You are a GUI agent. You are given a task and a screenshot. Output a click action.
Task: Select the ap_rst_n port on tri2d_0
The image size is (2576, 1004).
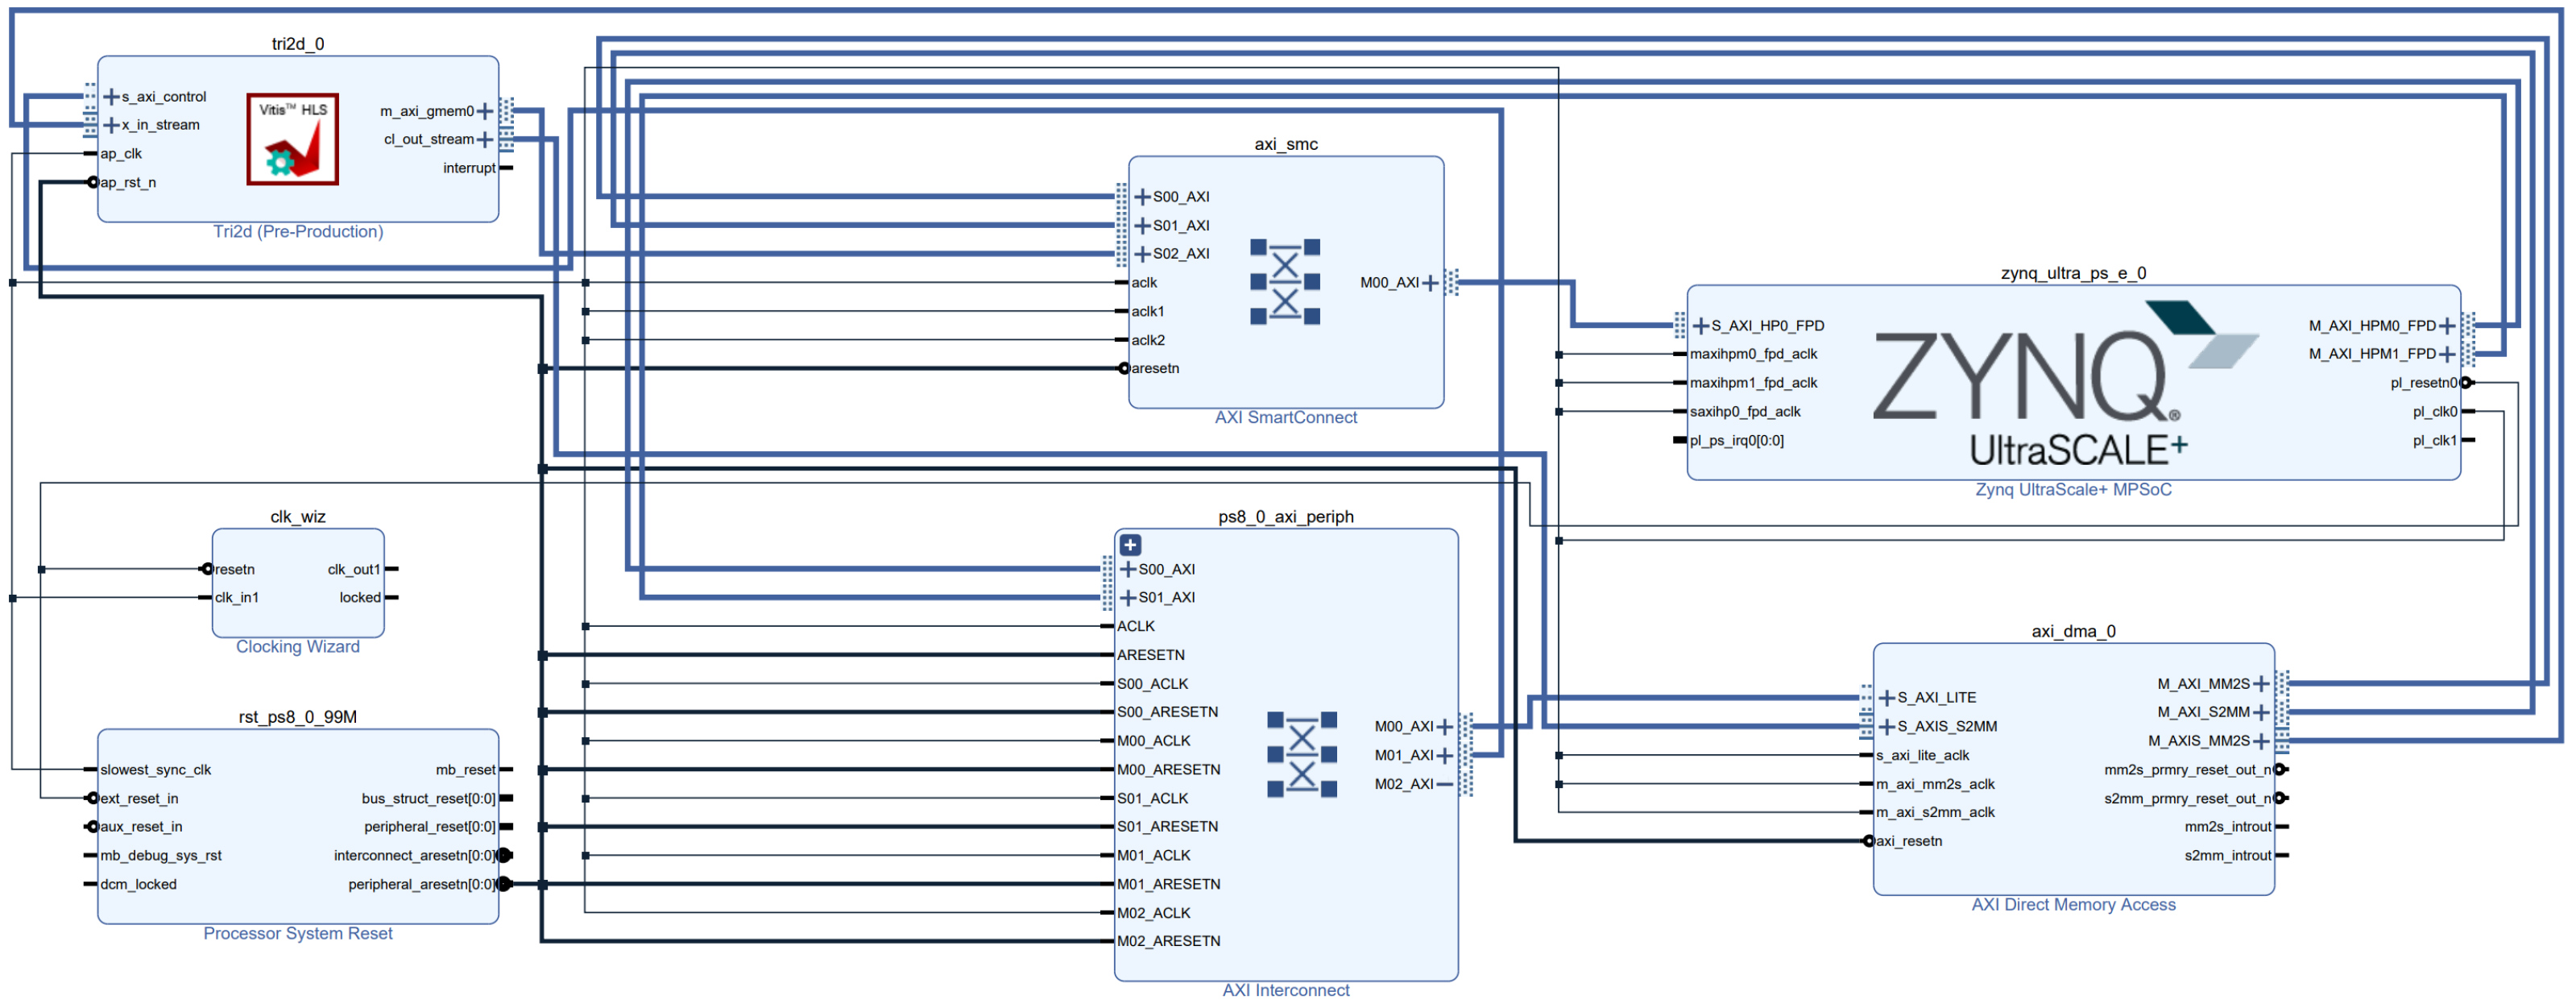128,183
